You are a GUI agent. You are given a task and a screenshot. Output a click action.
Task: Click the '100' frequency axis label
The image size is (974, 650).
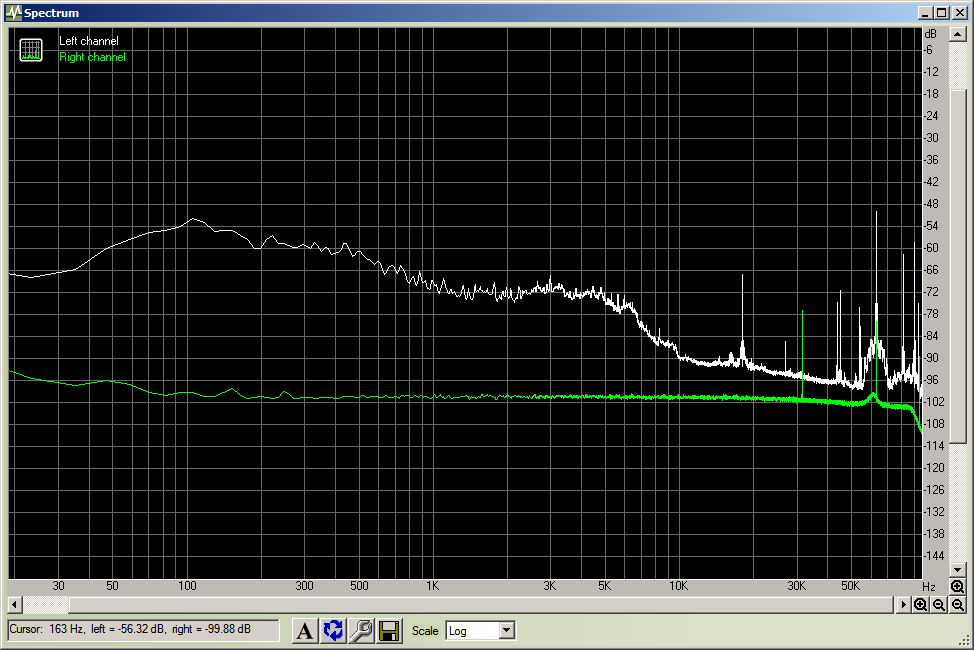187,586
